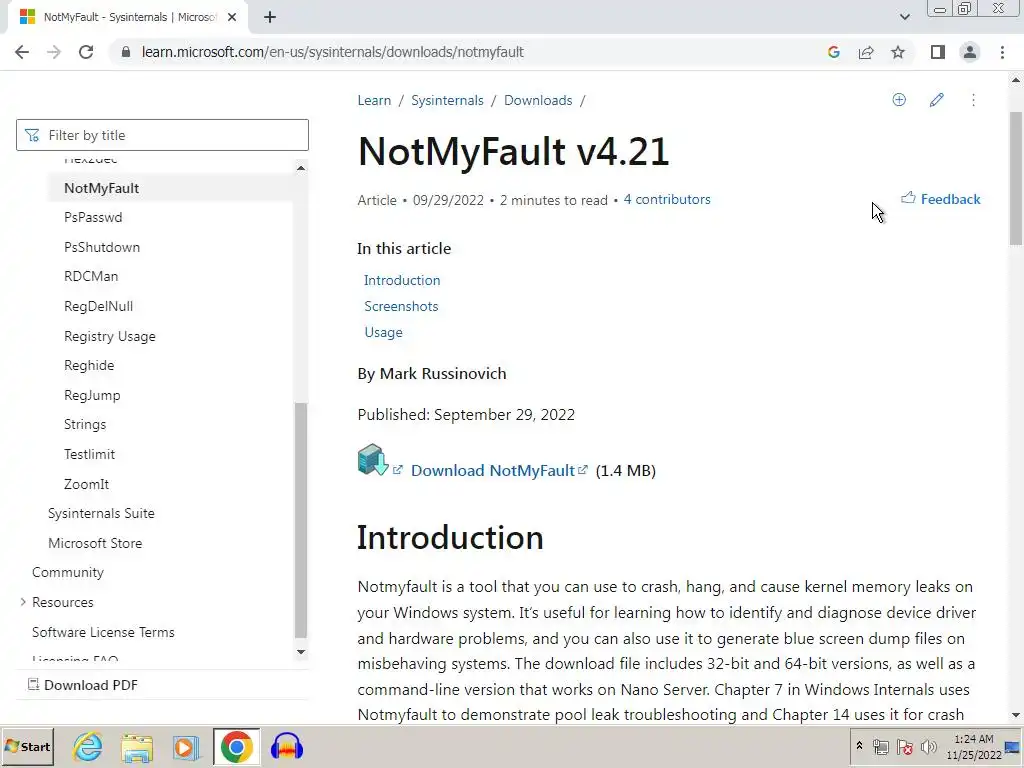The height and width of the screenshot is (768, 1024).
Task: Go back to the previous page
Action: click(x=22, y=52)
